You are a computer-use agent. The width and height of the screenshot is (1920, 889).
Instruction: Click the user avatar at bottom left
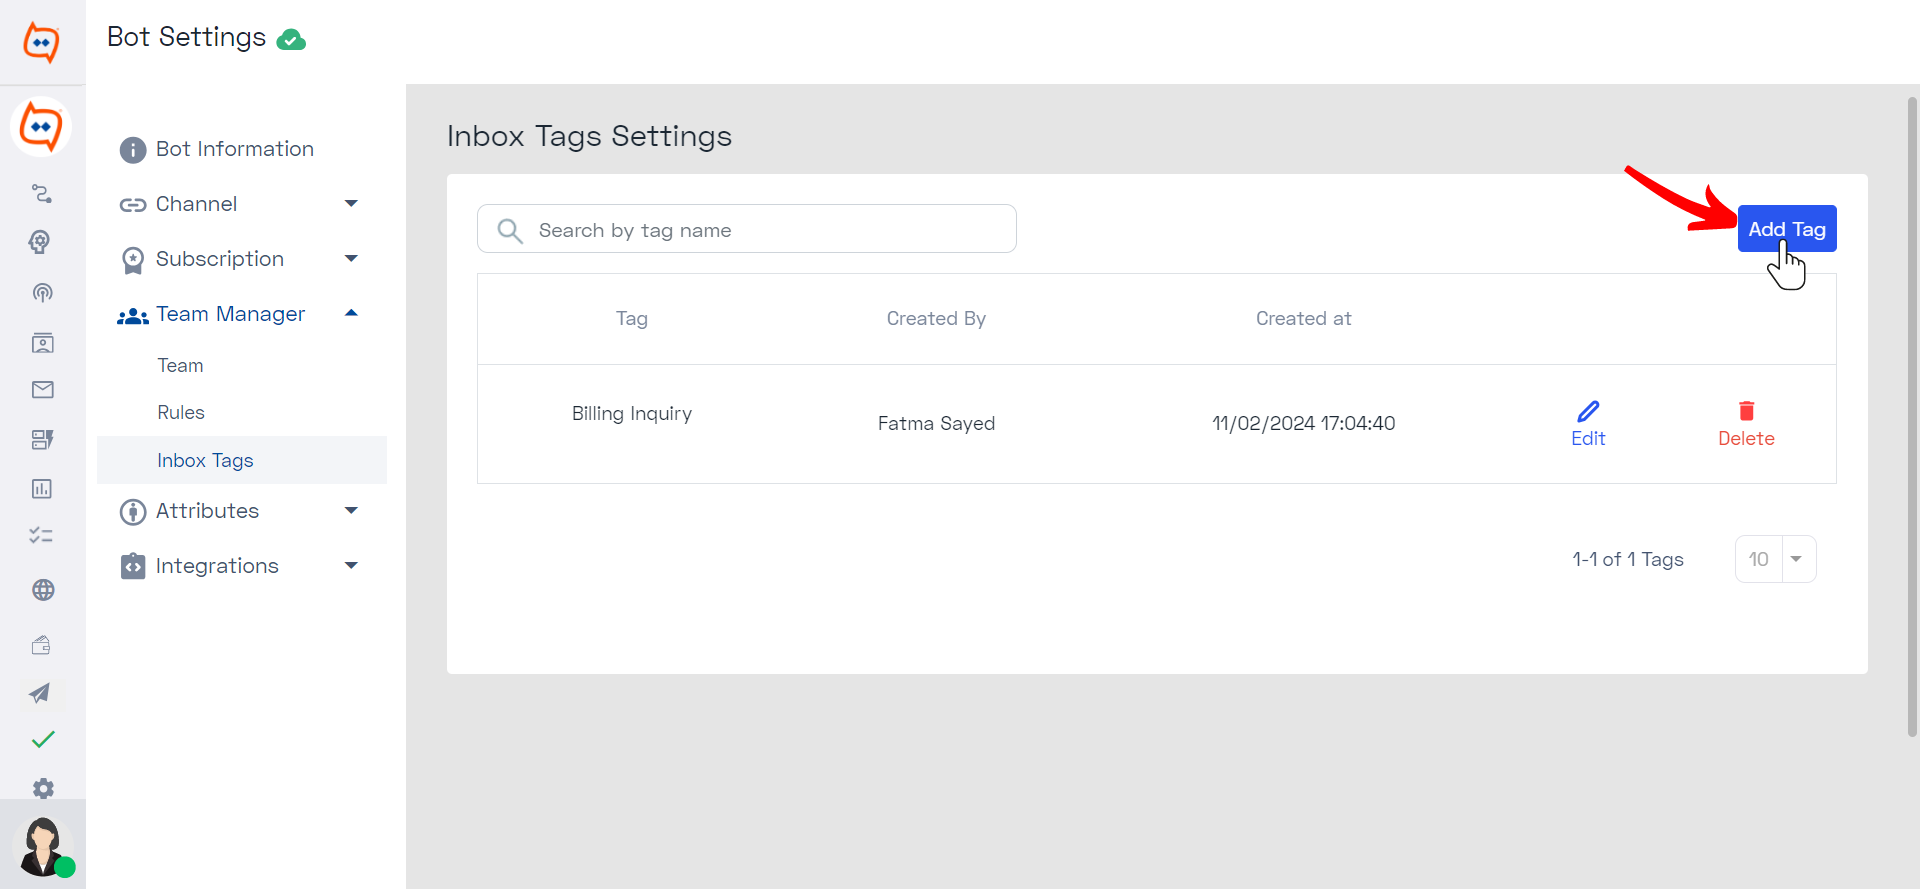(43, 846)
